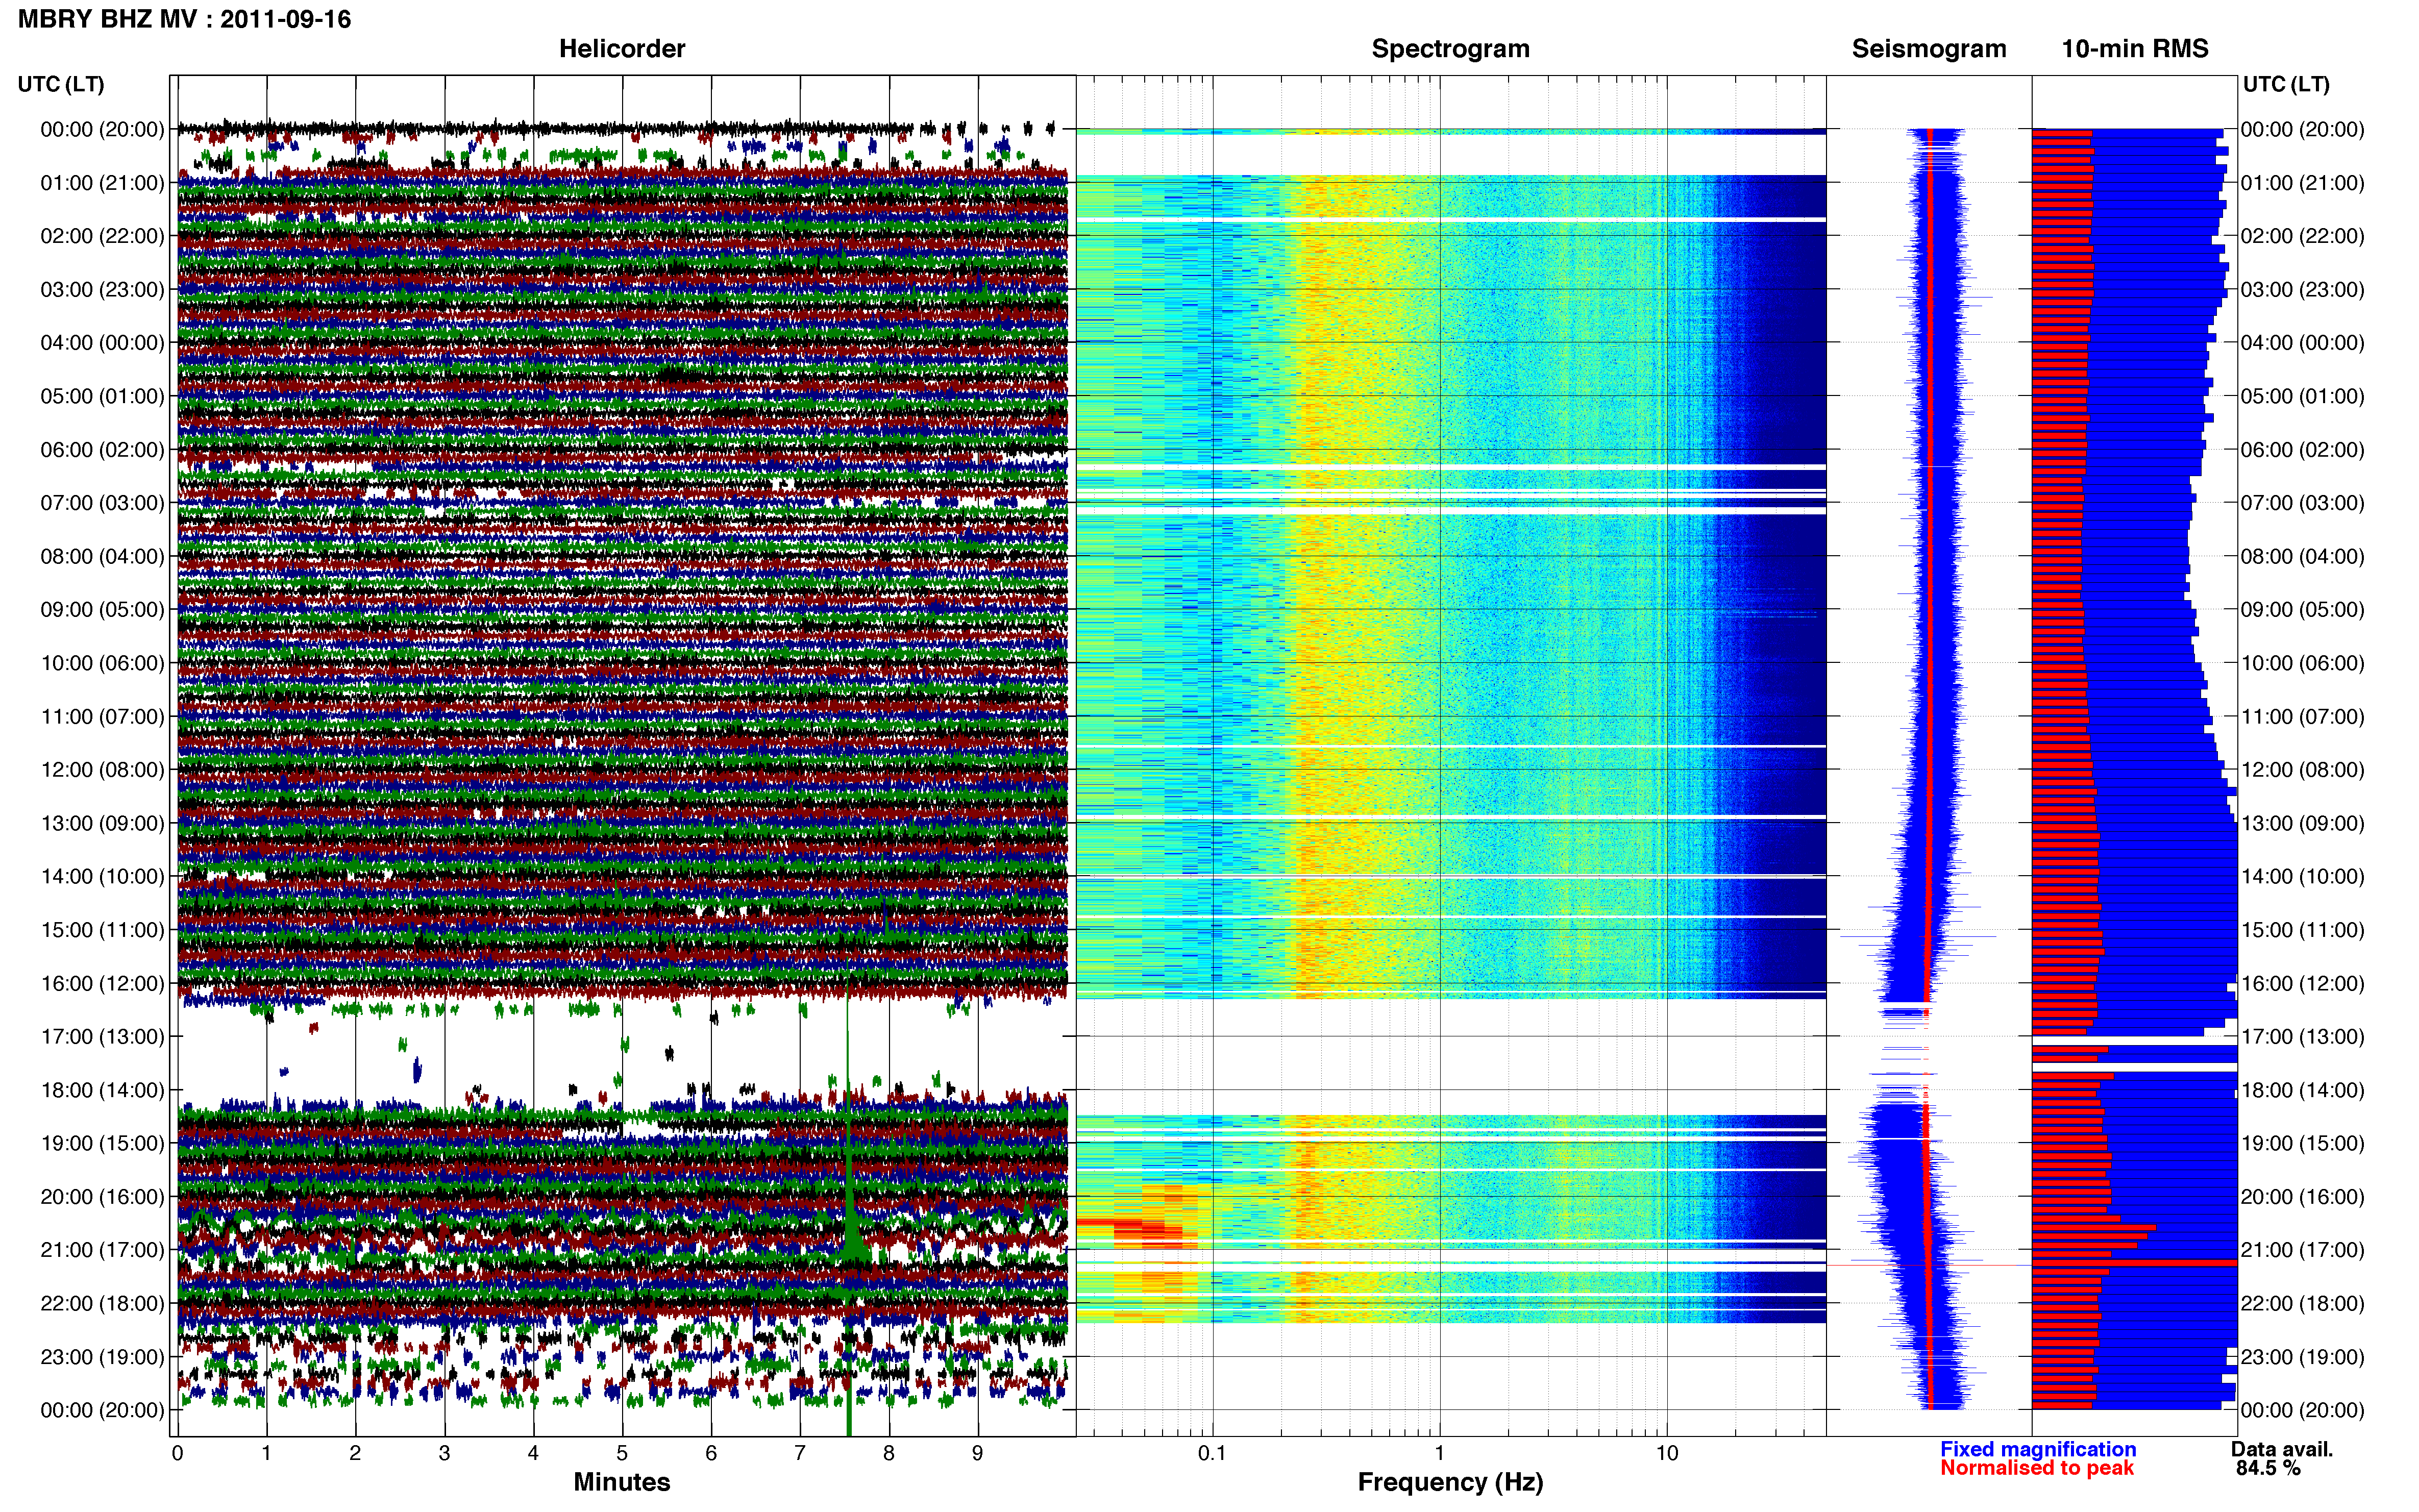Select the '10-min RMS' panel title

(x=2134, y=48)
